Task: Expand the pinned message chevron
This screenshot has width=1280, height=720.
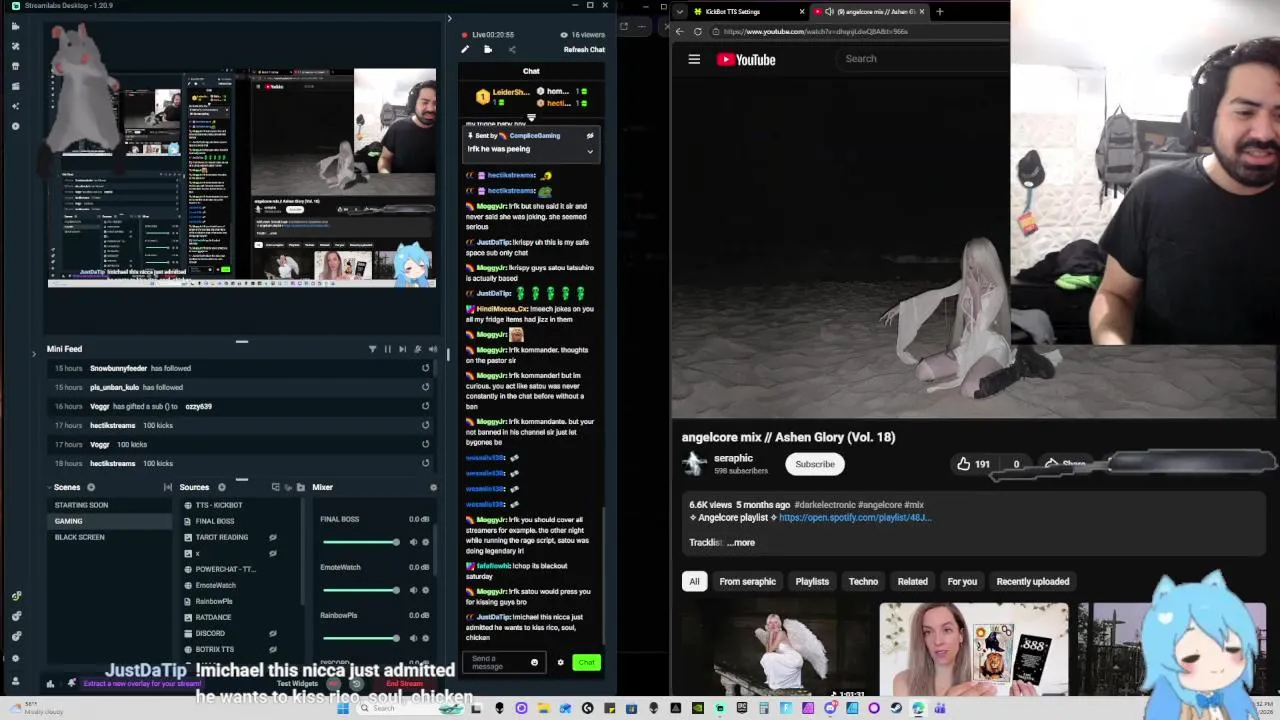Action: tap(590, 152)
